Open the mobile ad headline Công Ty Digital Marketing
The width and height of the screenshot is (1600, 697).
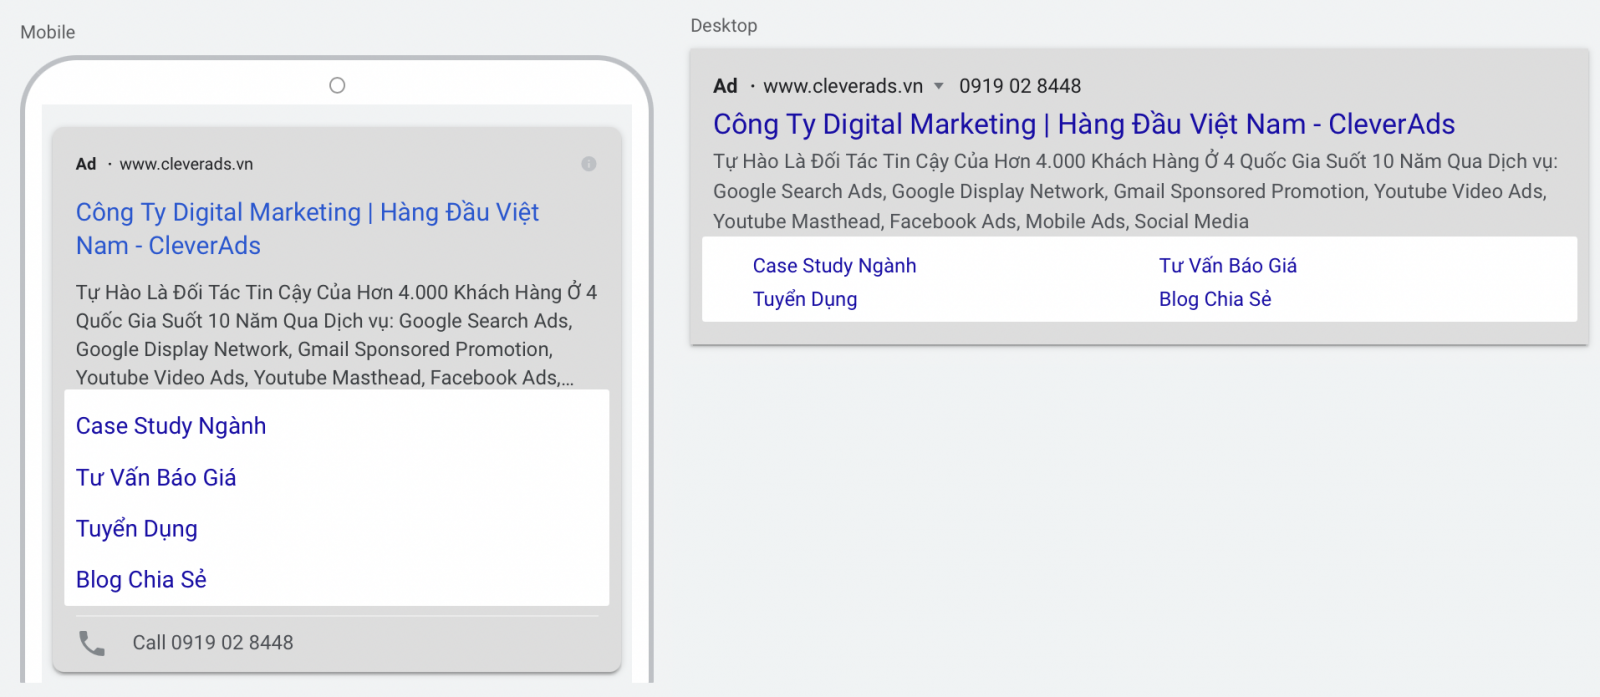[x=308, y=228]
